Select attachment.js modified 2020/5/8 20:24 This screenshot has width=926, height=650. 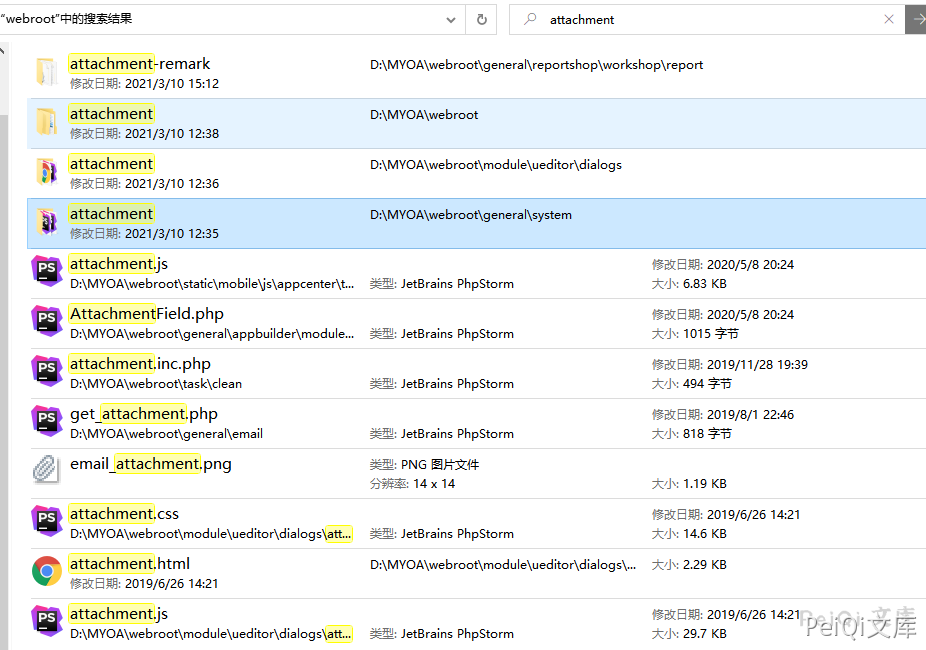[119, 263]
